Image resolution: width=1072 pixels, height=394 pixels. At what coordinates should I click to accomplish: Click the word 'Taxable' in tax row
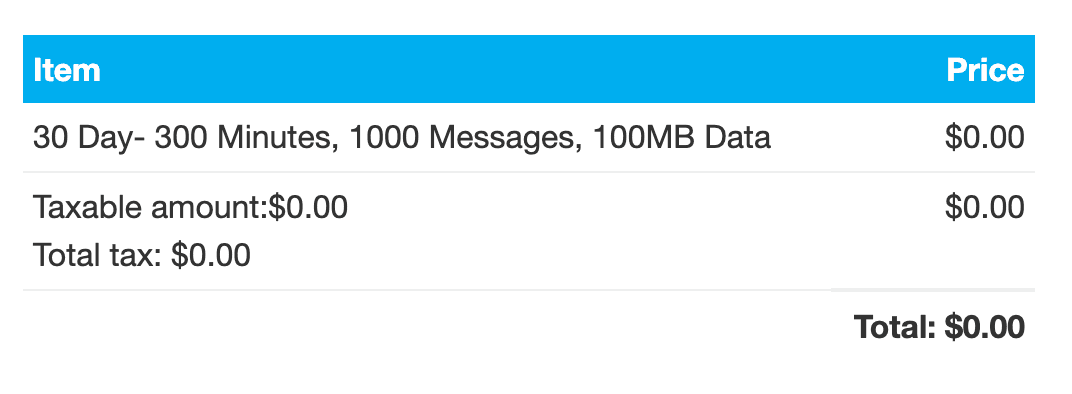point(88,207)
